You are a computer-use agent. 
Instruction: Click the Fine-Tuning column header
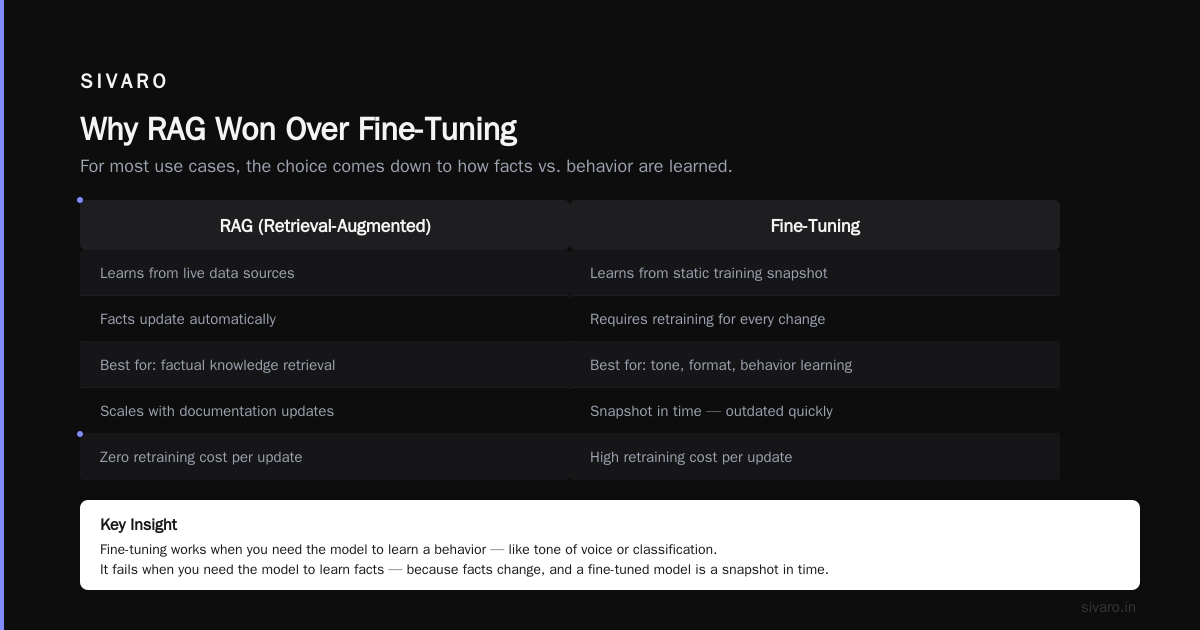click(815, 225)
